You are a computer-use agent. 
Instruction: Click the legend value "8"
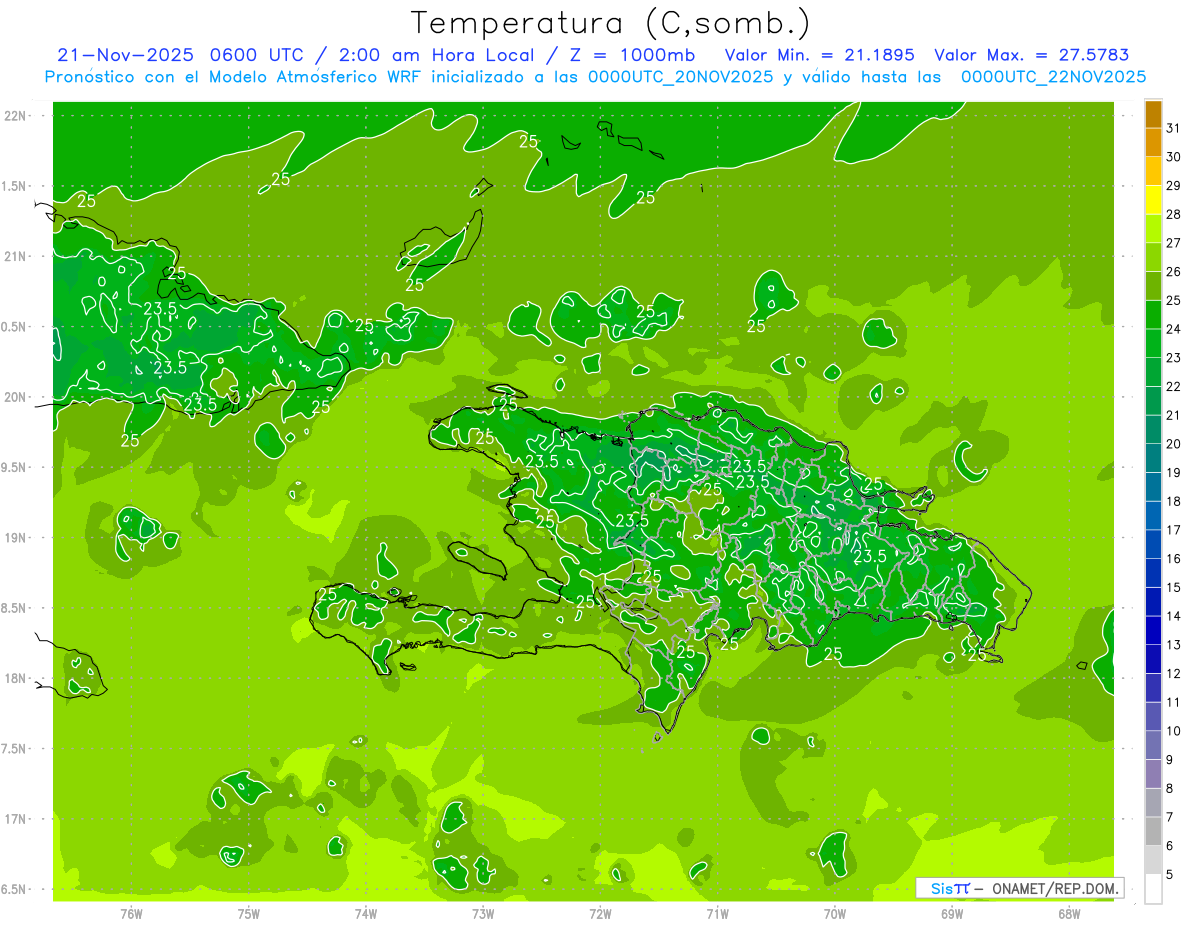tap(1170, 789)
